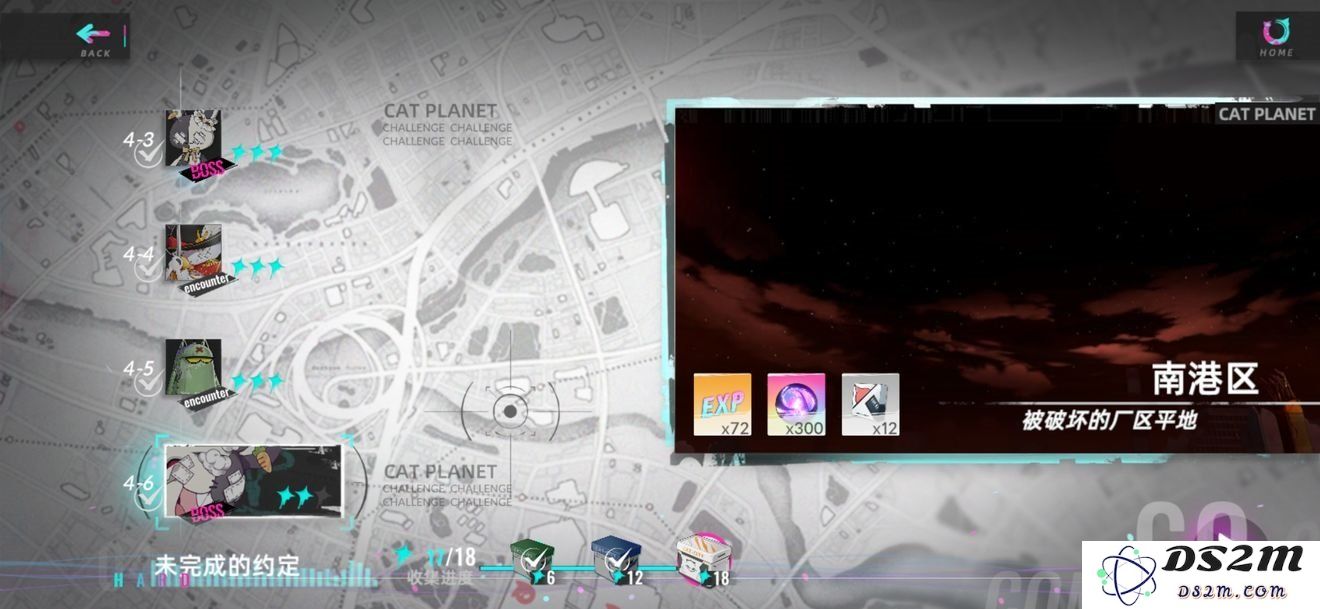Return to the HOME screen
Viewport: 1320px width, 609px height.
(x=1276, y=36)
